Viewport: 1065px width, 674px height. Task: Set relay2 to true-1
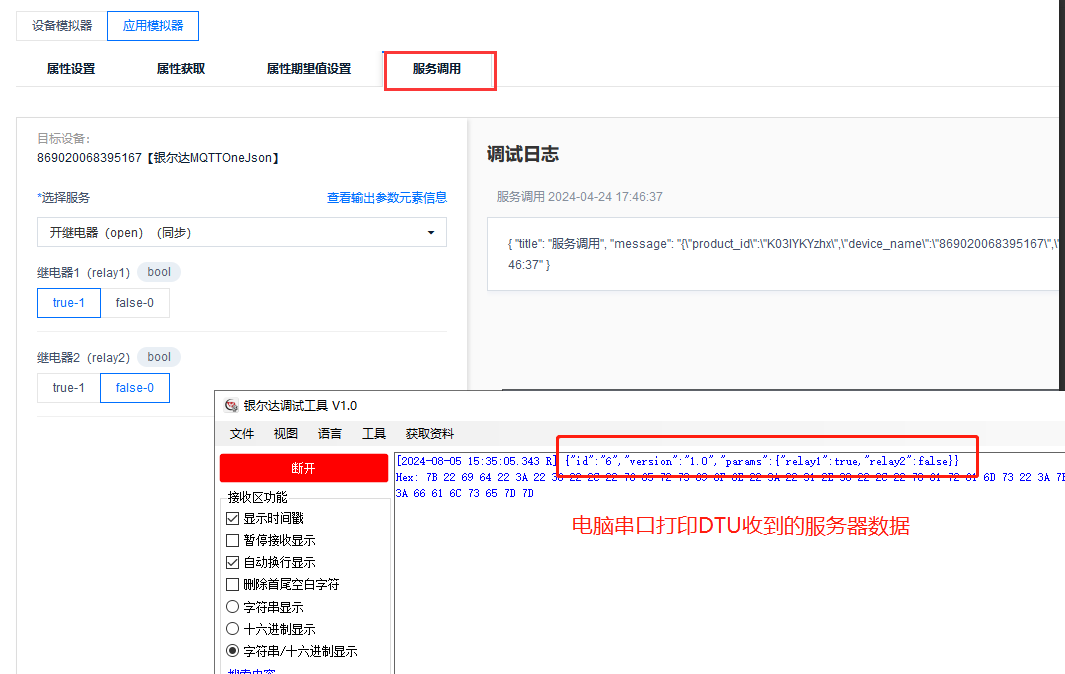pos(69,388)
